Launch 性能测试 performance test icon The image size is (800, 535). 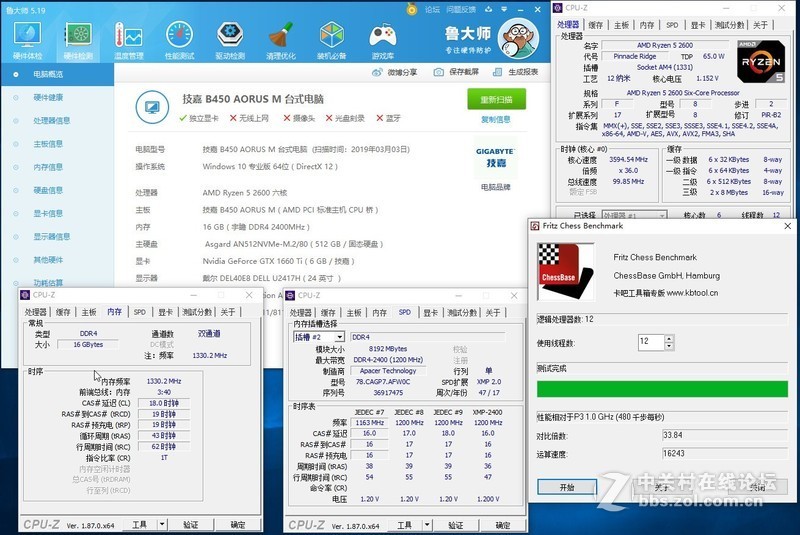click(x=180, y=41)
